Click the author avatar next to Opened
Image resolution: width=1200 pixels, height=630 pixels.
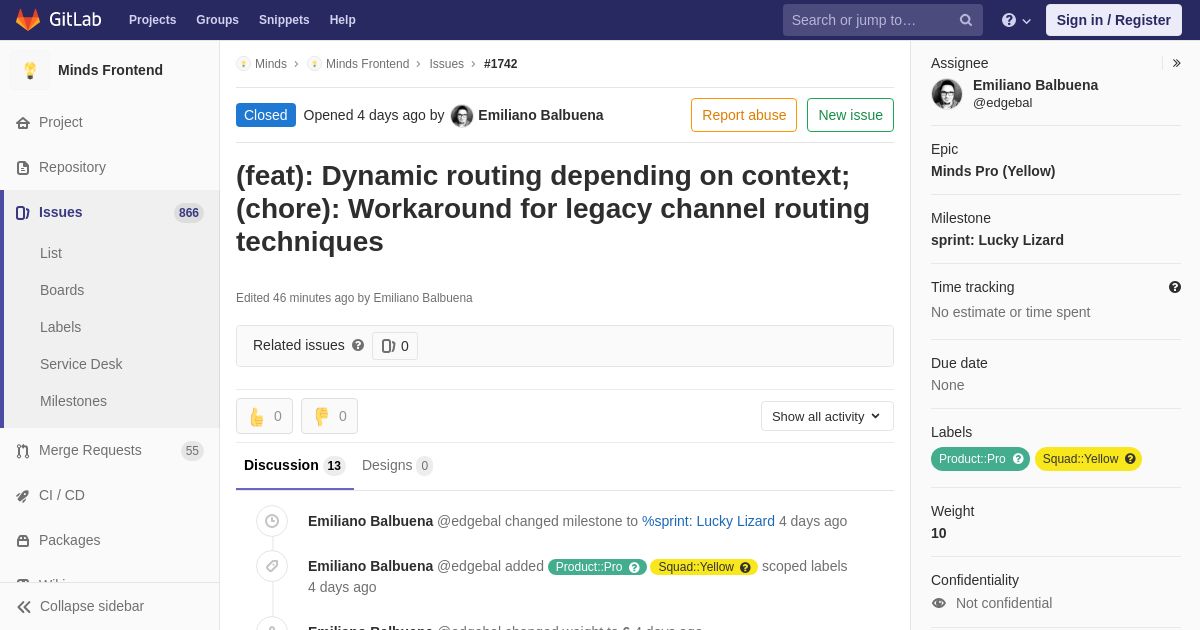tap(462, 116)
